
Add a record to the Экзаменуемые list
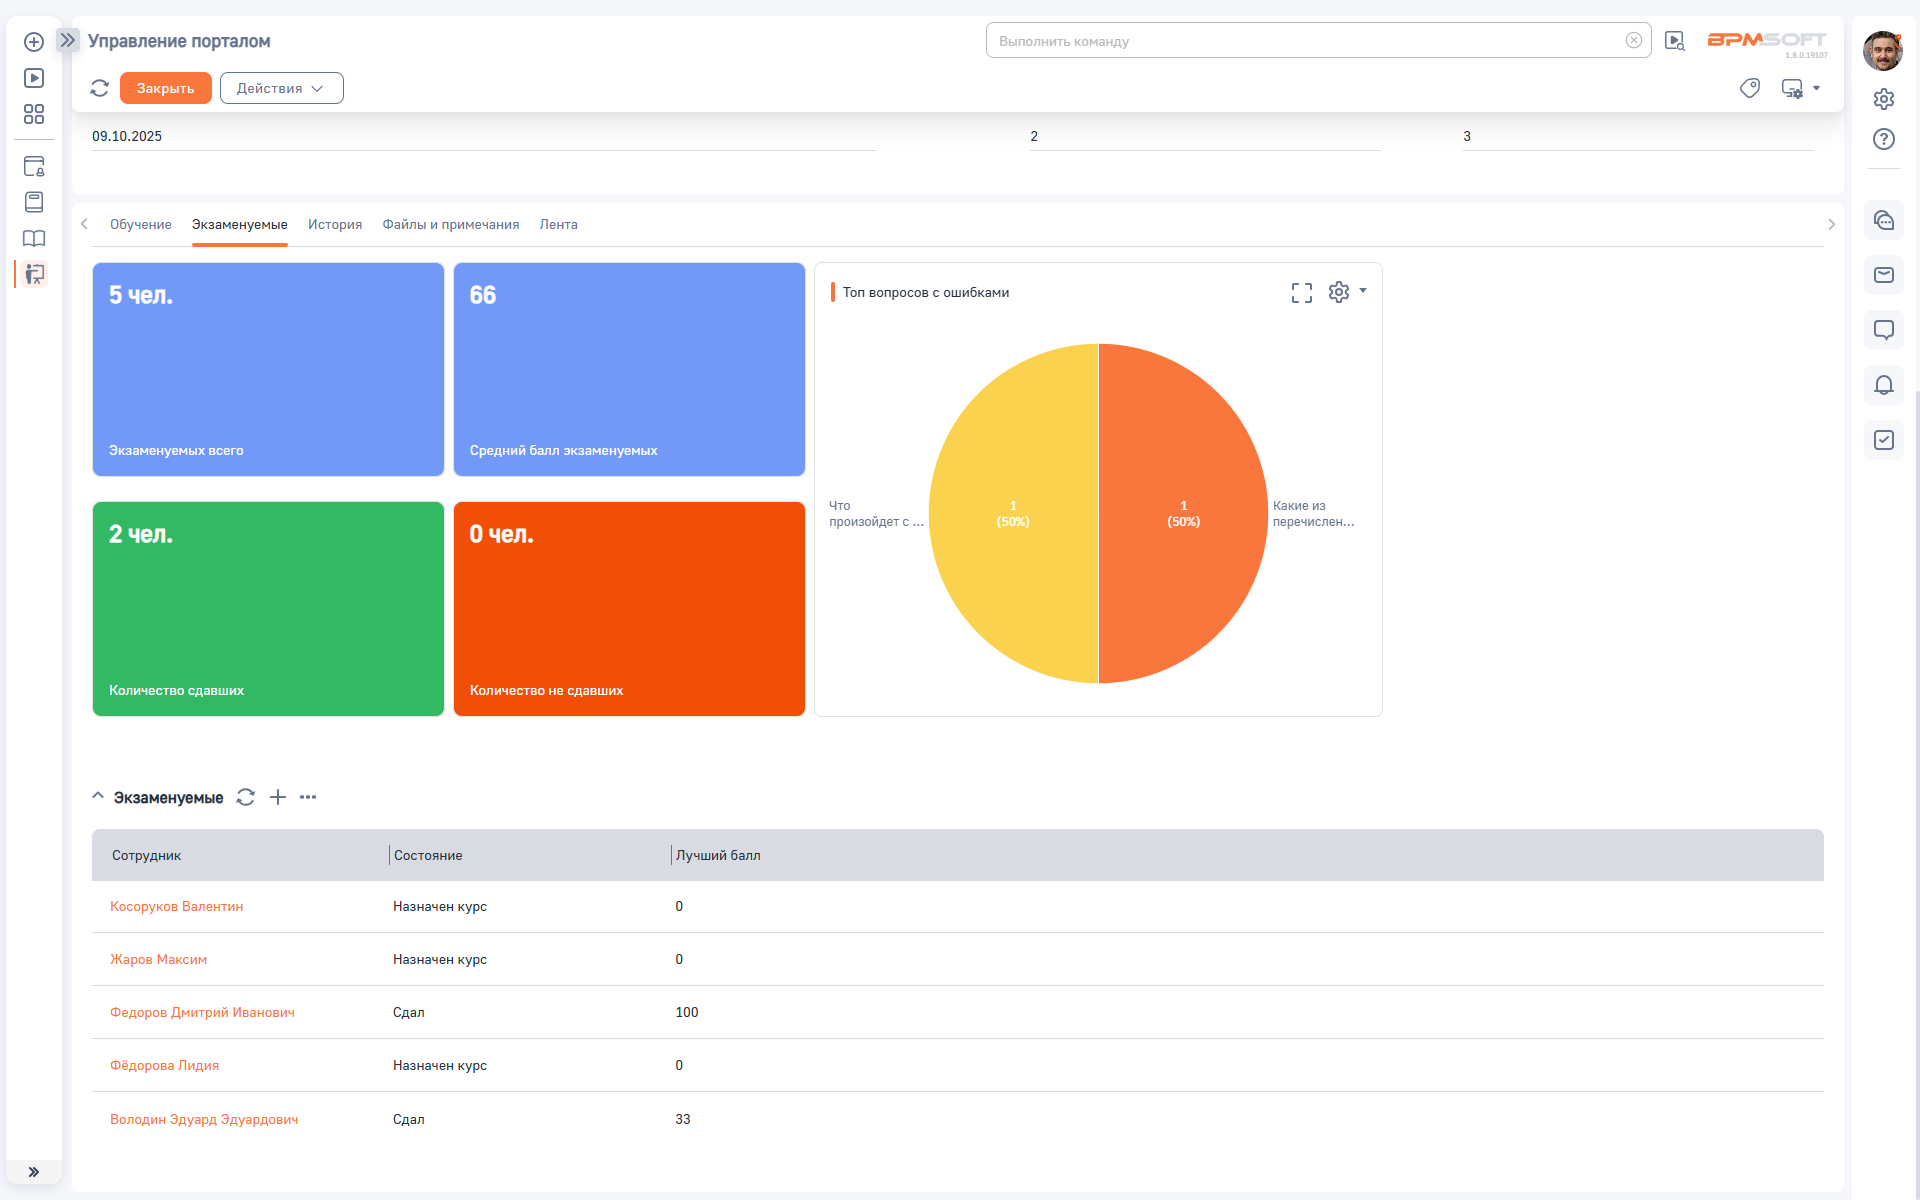(278, 797)
